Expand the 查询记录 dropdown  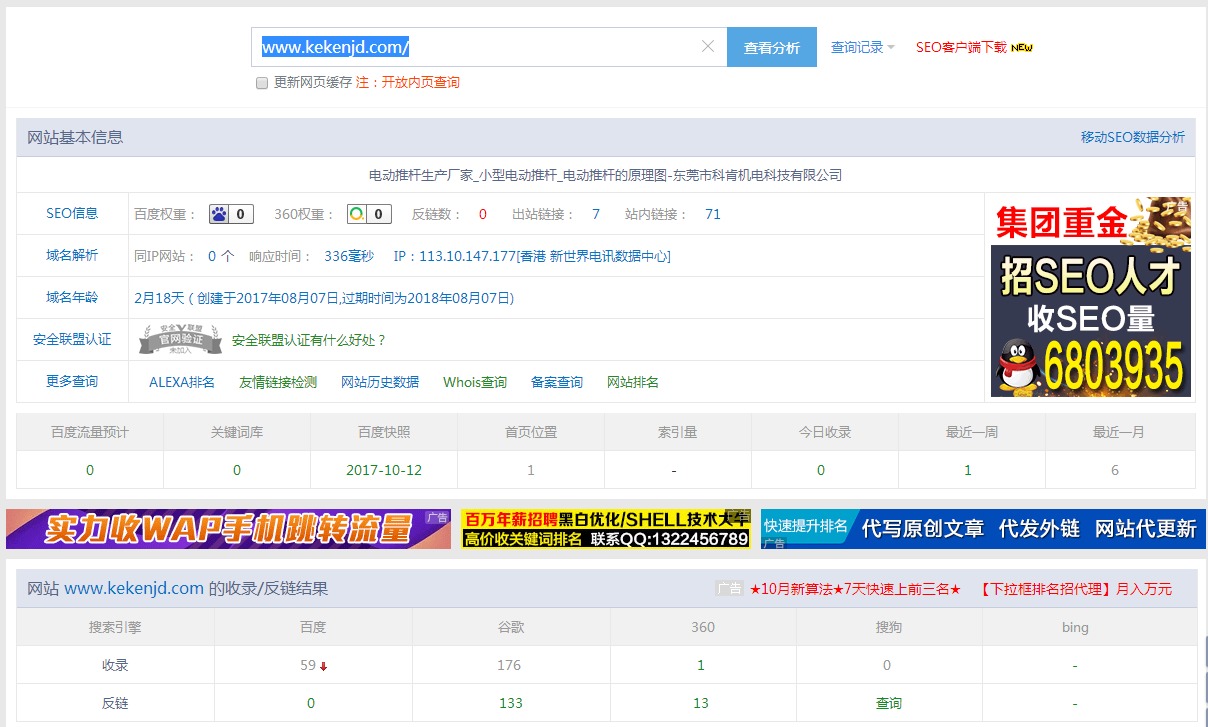coord(862,47)
